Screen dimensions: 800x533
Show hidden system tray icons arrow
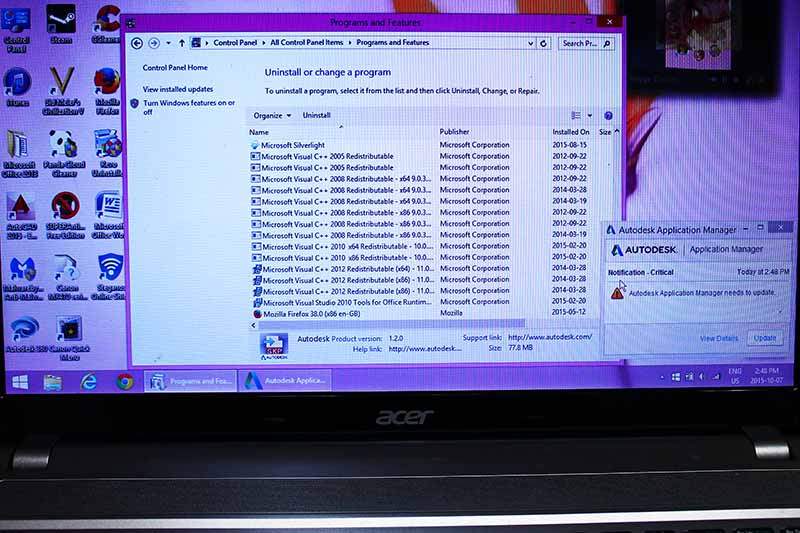(x=662, y=377)
